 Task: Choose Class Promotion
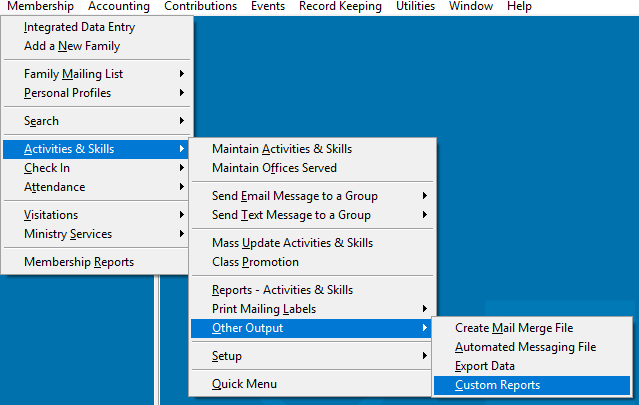point(255,262)
